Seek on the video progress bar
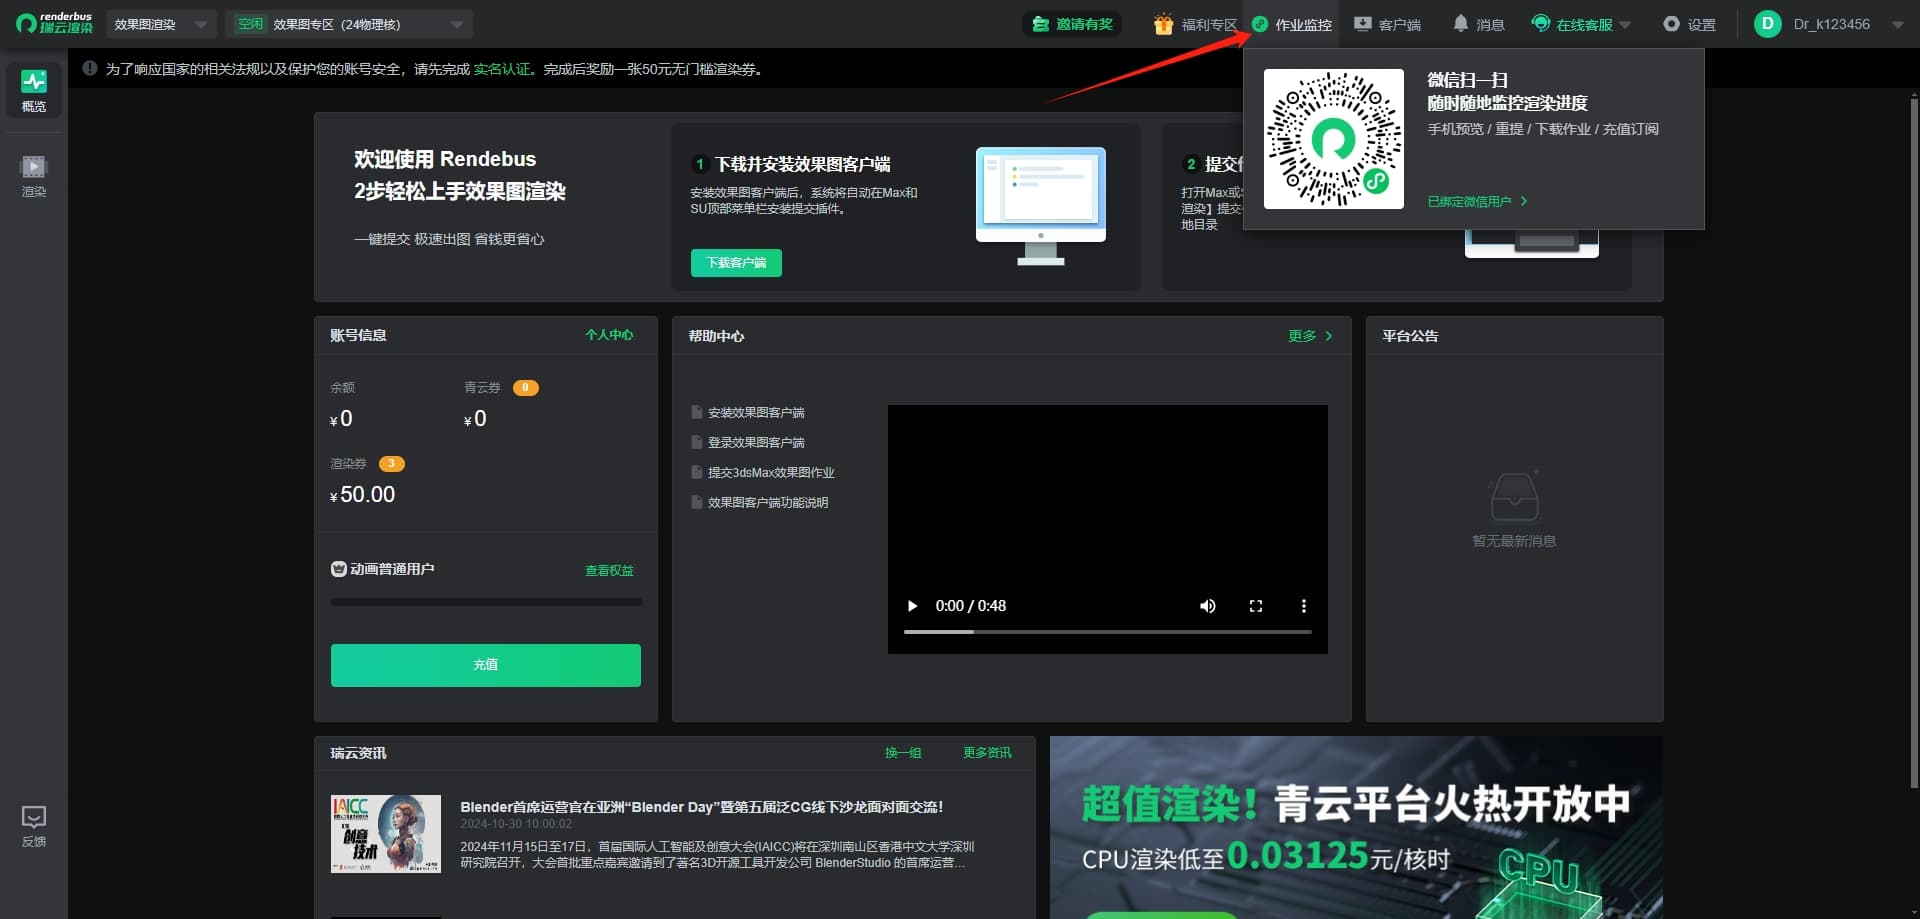 point(1108,632)
